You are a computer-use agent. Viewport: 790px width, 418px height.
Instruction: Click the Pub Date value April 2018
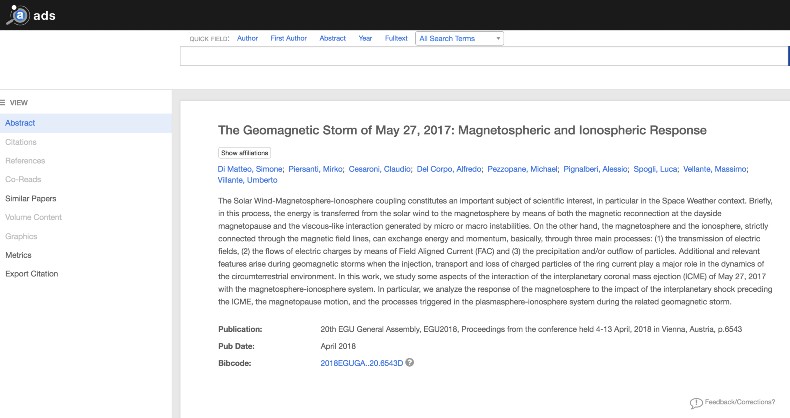click(338, 346)
